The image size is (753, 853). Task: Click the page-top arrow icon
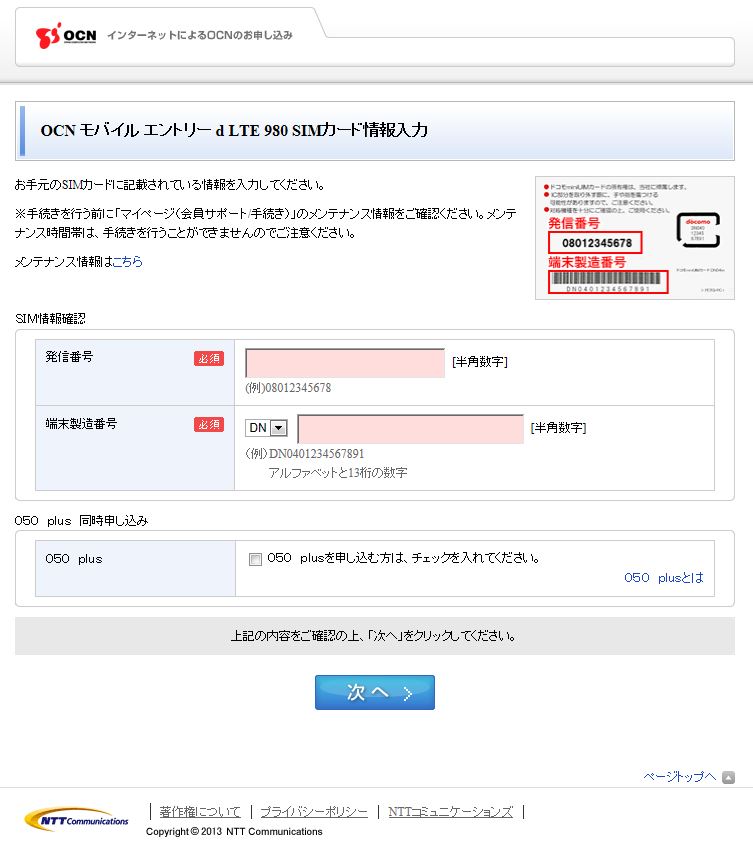pos(728,777)
